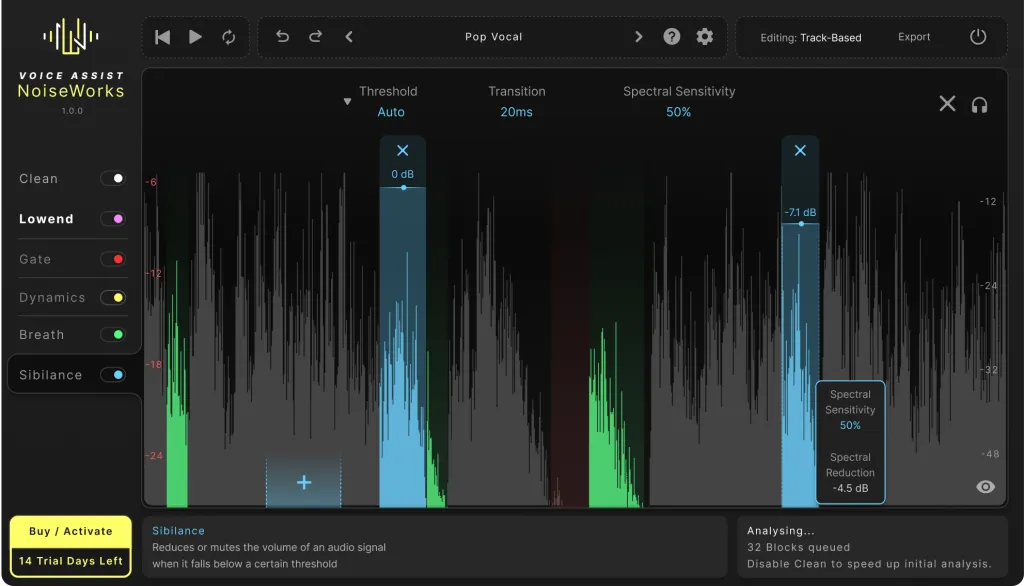This screenshot has width=1024, height=586.
Task: Add a new region with the plus marker
Action: [x=303, y=482]
